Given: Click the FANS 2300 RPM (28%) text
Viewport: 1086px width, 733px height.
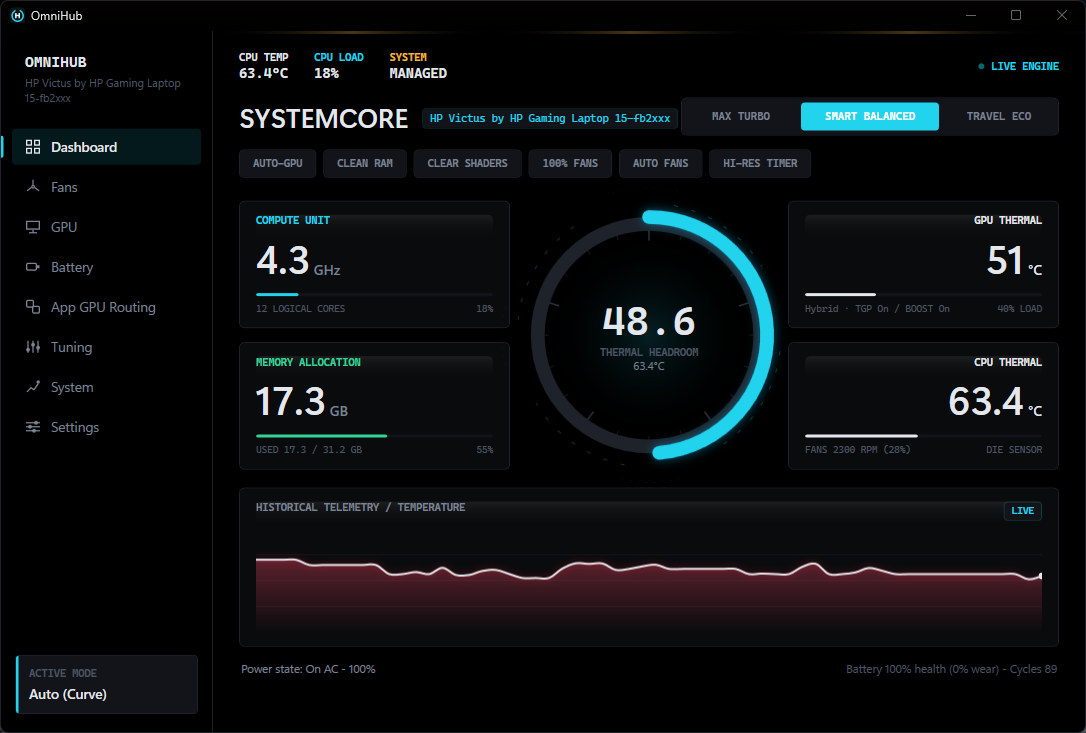Looking at the screenshot, I should (x=857, y=450).
